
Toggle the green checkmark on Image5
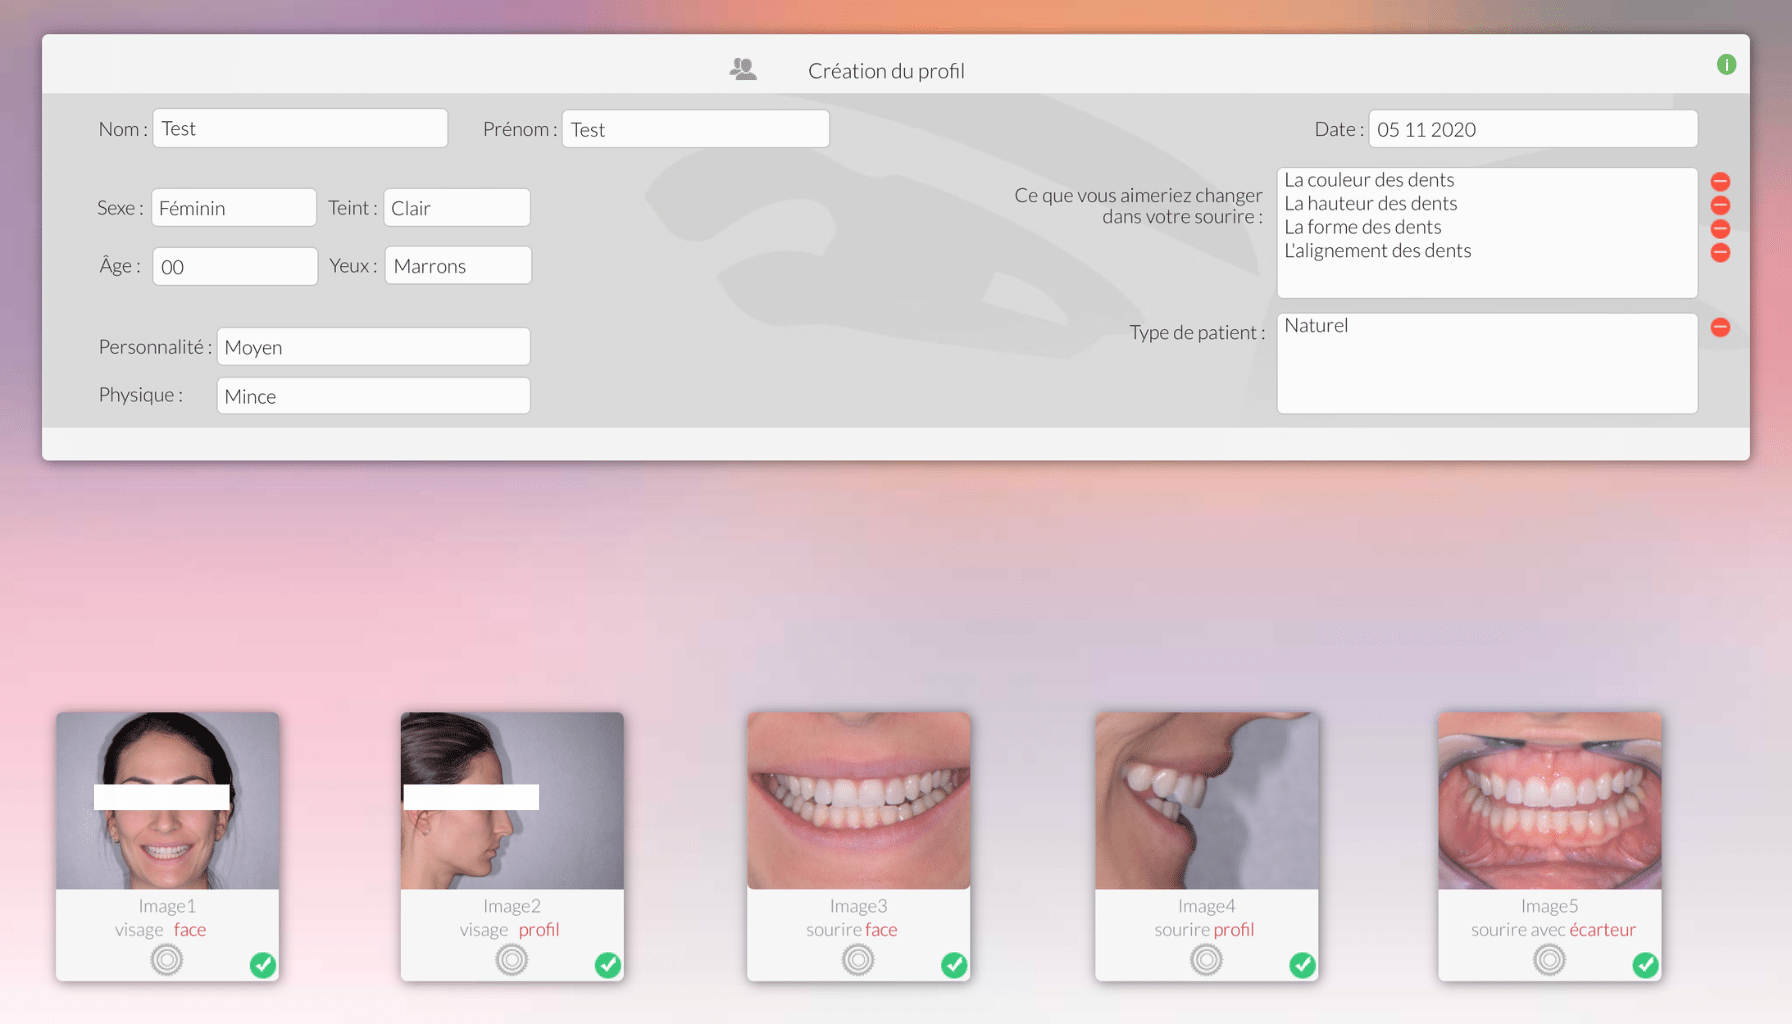[x=1645, y=965]
